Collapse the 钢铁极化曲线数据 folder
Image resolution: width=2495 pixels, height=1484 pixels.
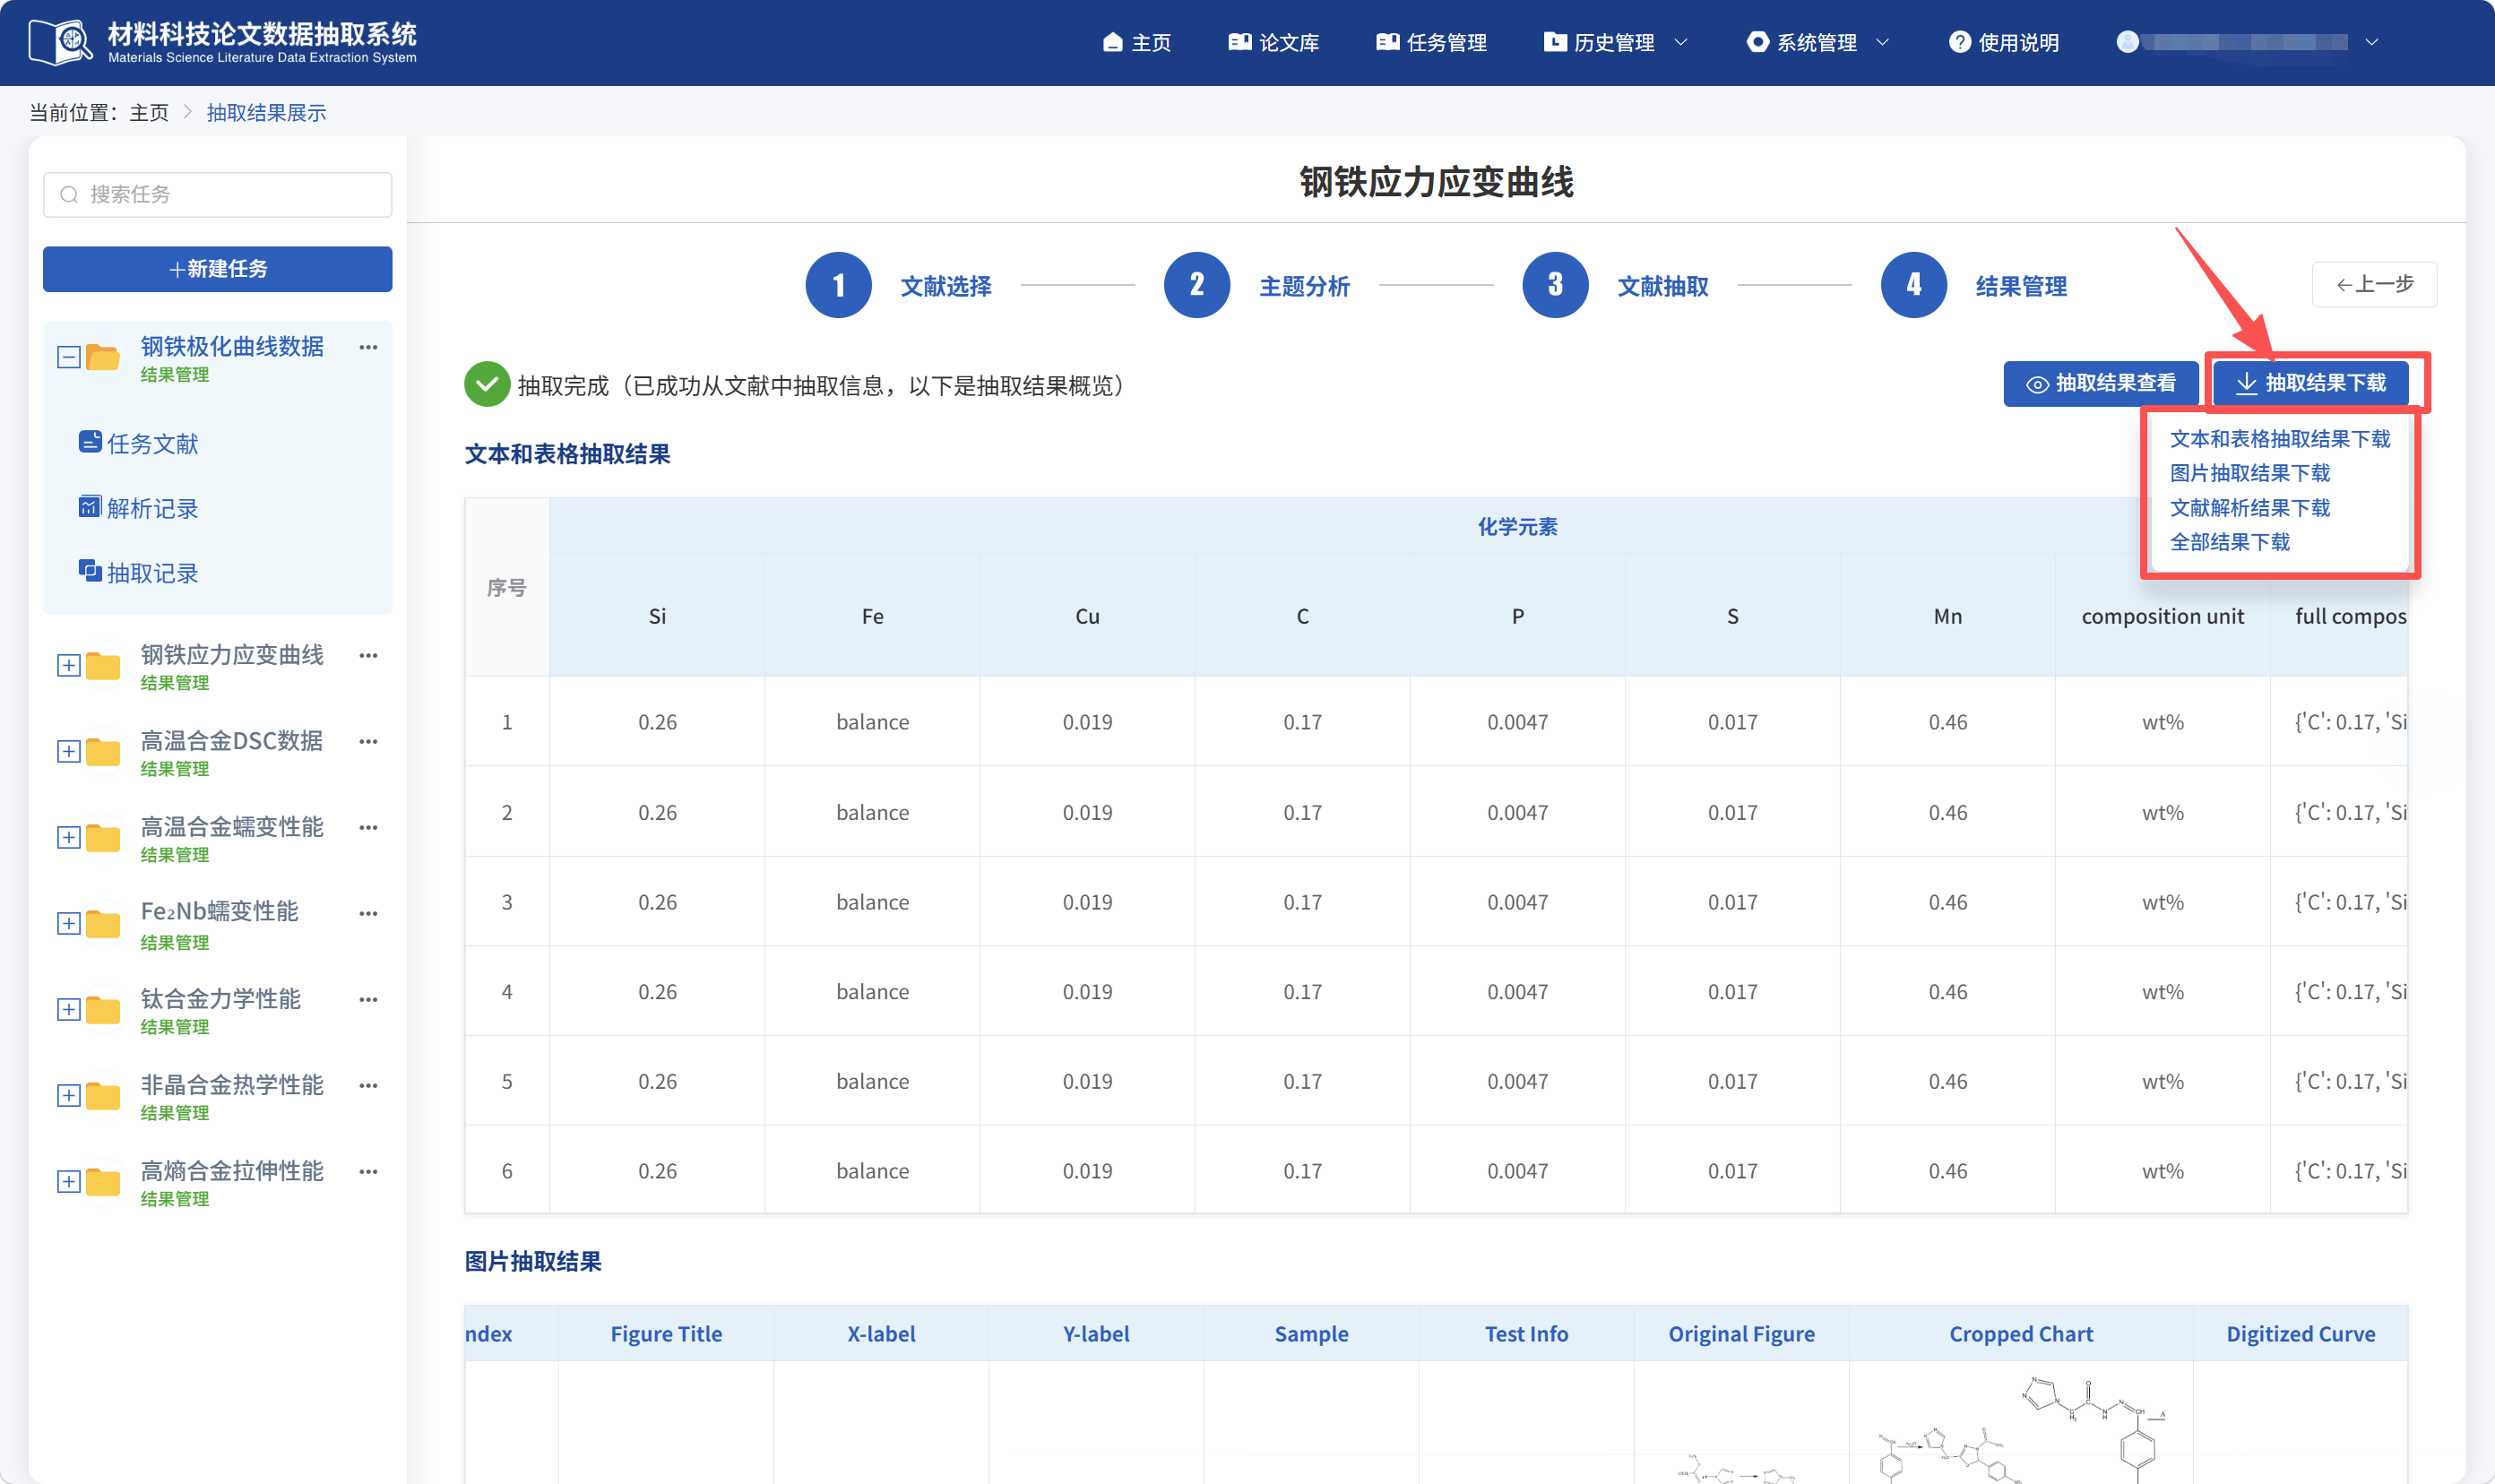pyautogui.click(x=68, y=357)
